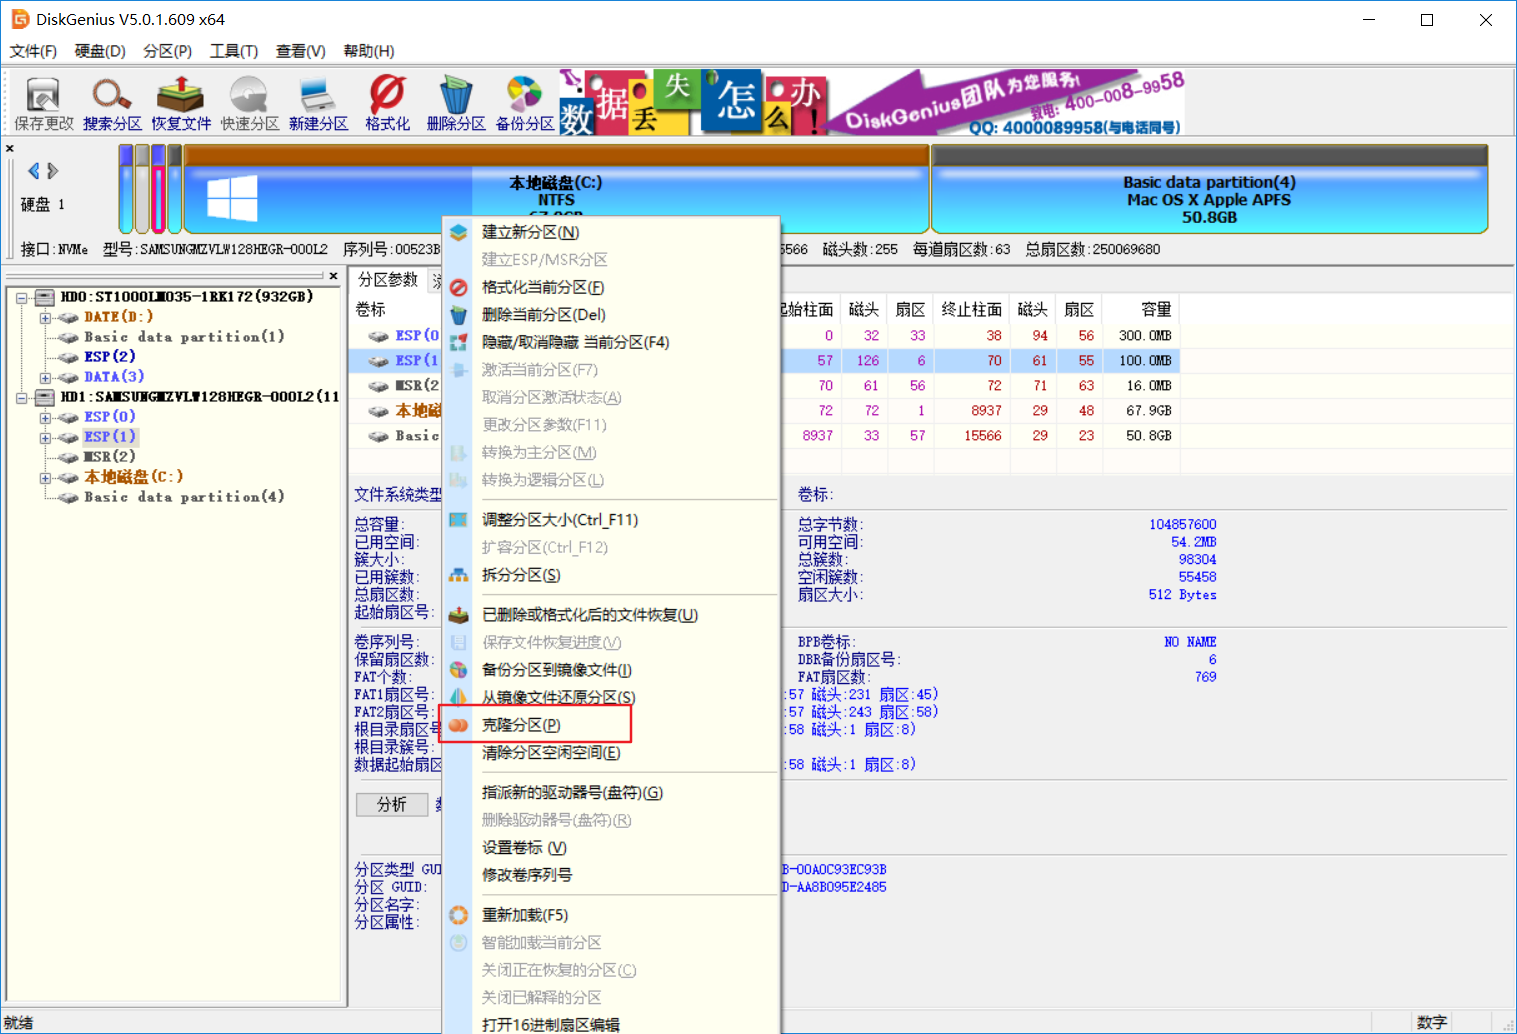Select the 格式化 format toolbar icon
This screenshot has width=1517, height=1034.
point(387,104)
